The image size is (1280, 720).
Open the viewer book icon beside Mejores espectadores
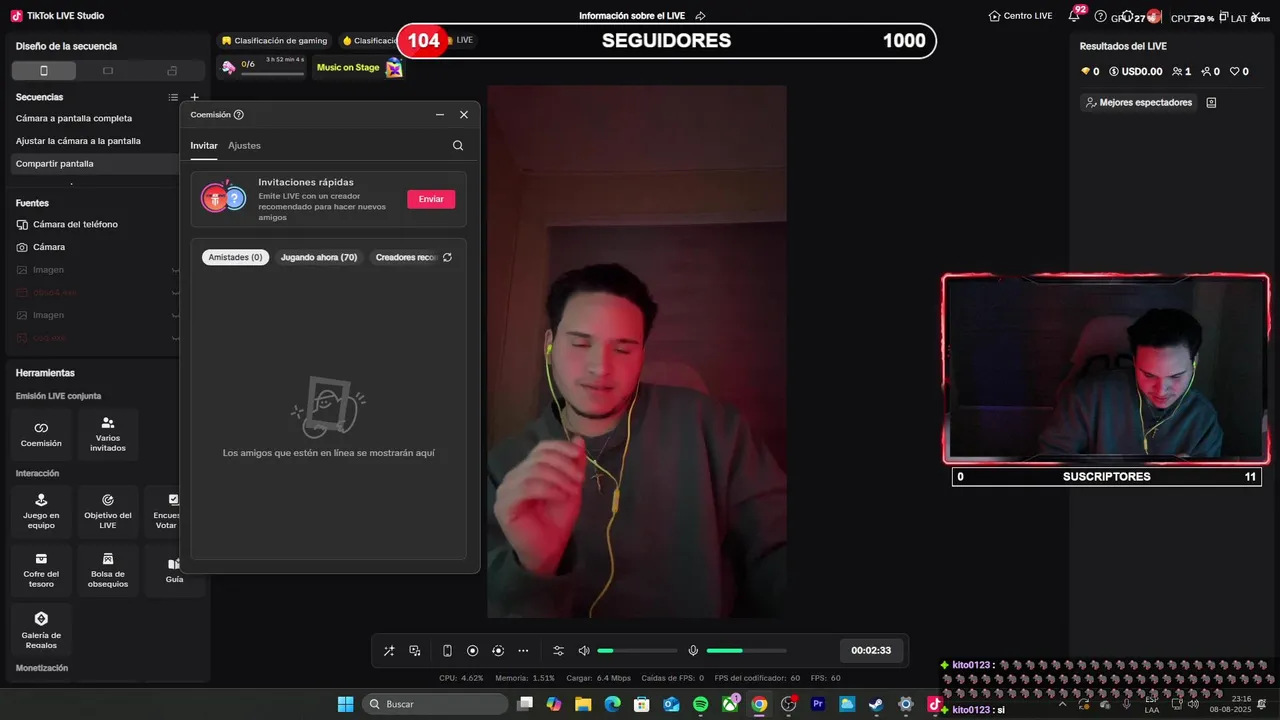pos(1211,102)
